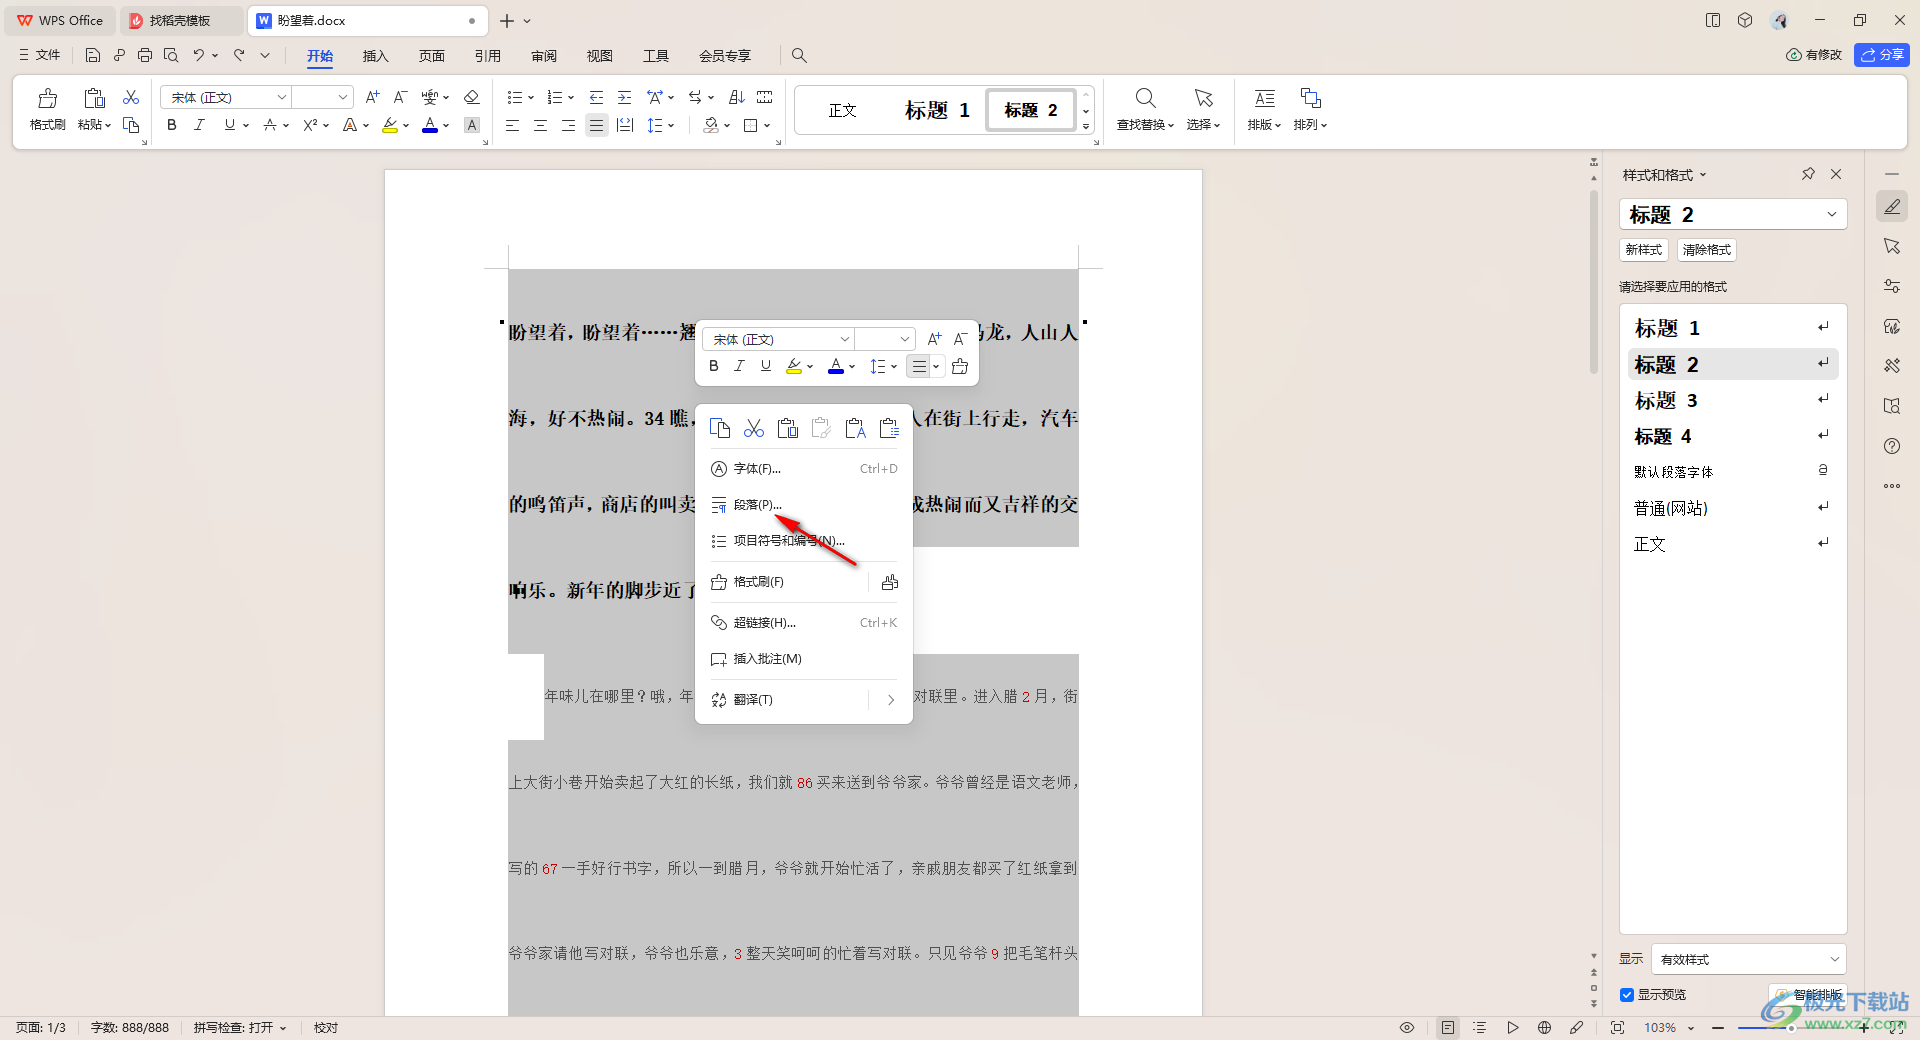Toggle Underline in the ribbon
The image size is (1920, 1040).
(230, 125)
